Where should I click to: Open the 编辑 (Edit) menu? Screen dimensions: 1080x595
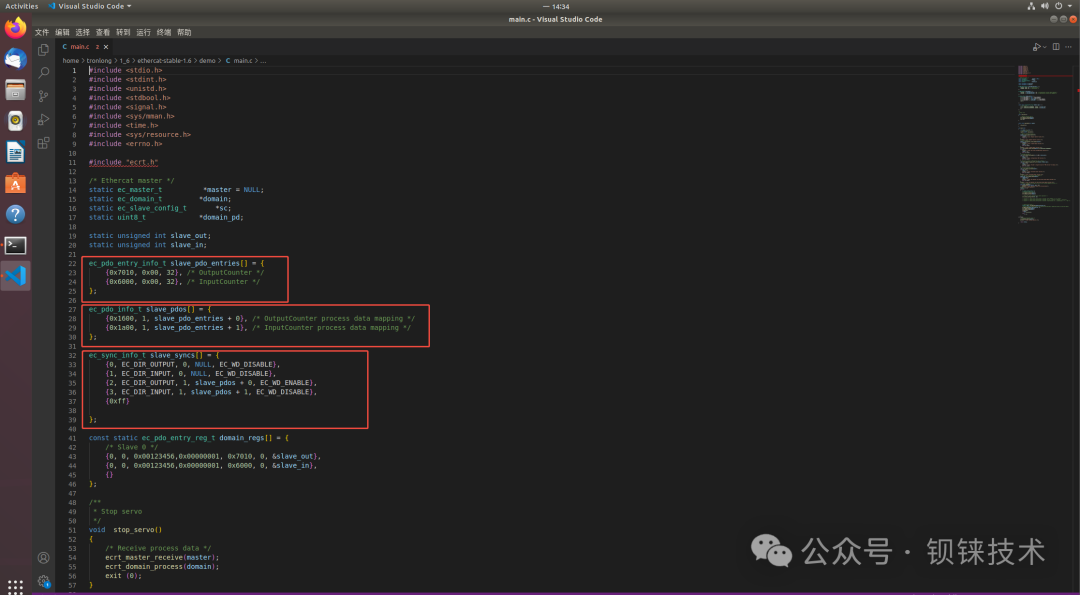point(62,32)
